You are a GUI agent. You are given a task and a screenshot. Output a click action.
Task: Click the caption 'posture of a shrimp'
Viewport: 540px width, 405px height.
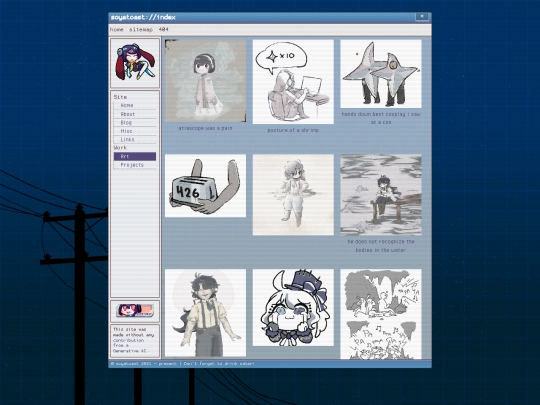(x=293, y=130)
